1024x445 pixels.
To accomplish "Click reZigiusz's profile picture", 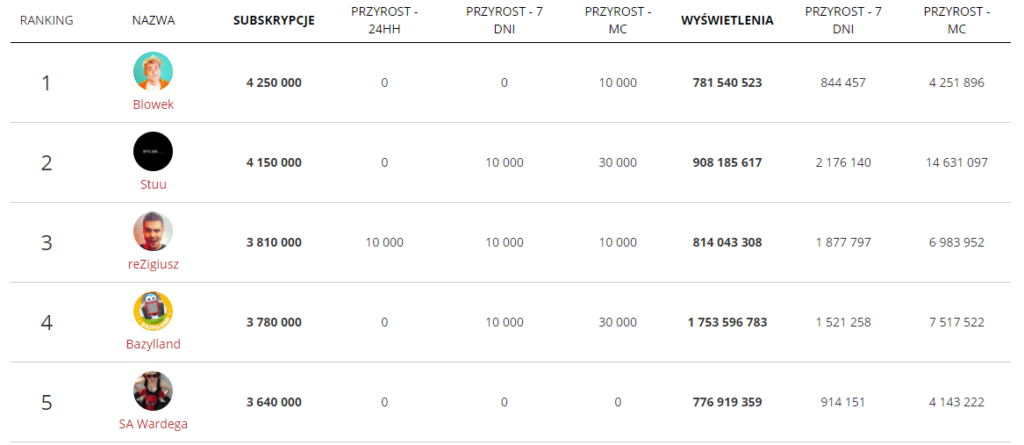I will point(153,231).
